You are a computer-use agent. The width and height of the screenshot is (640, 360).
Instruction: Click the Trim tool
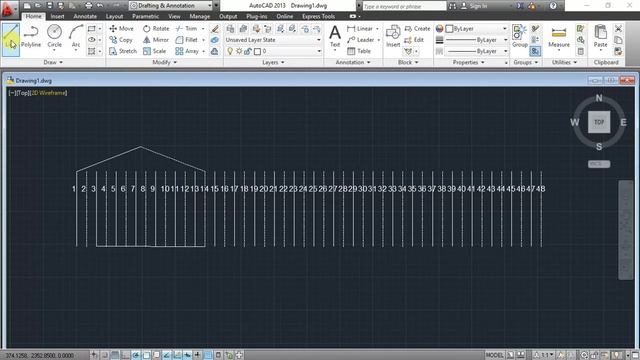click(x=187, y=29)
